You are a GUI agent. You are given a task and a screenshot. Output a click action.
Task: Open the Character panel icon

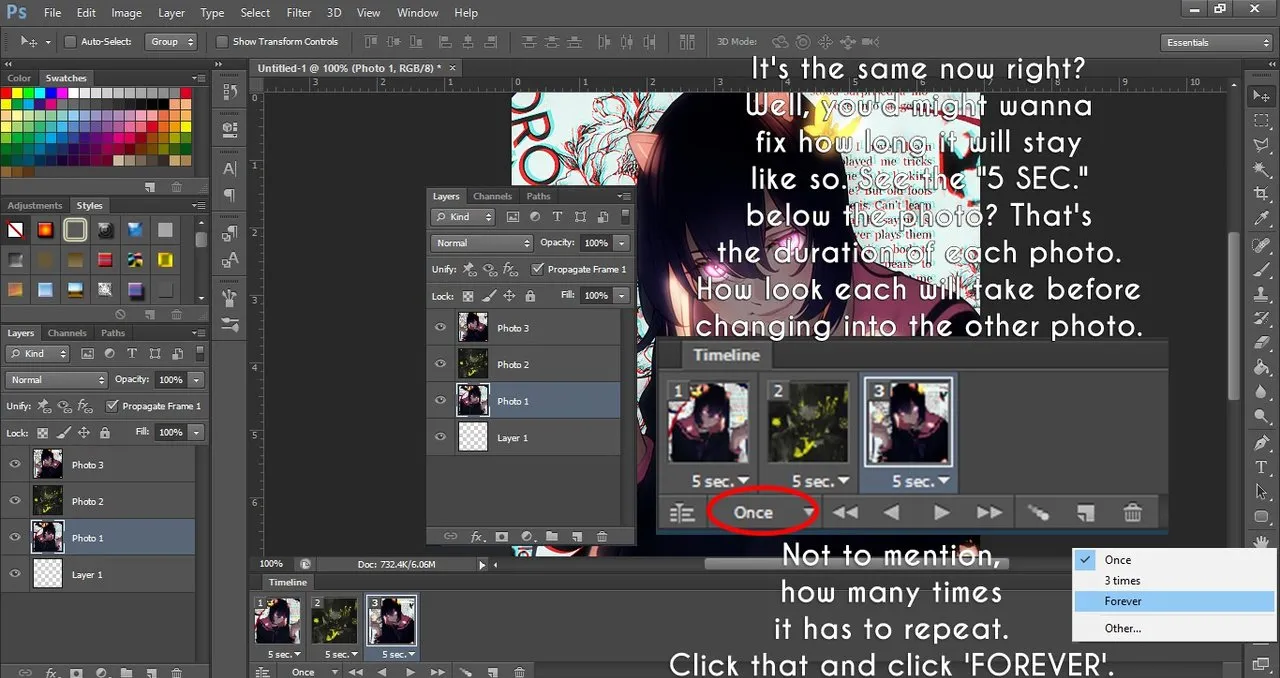(x=229, y=169)
